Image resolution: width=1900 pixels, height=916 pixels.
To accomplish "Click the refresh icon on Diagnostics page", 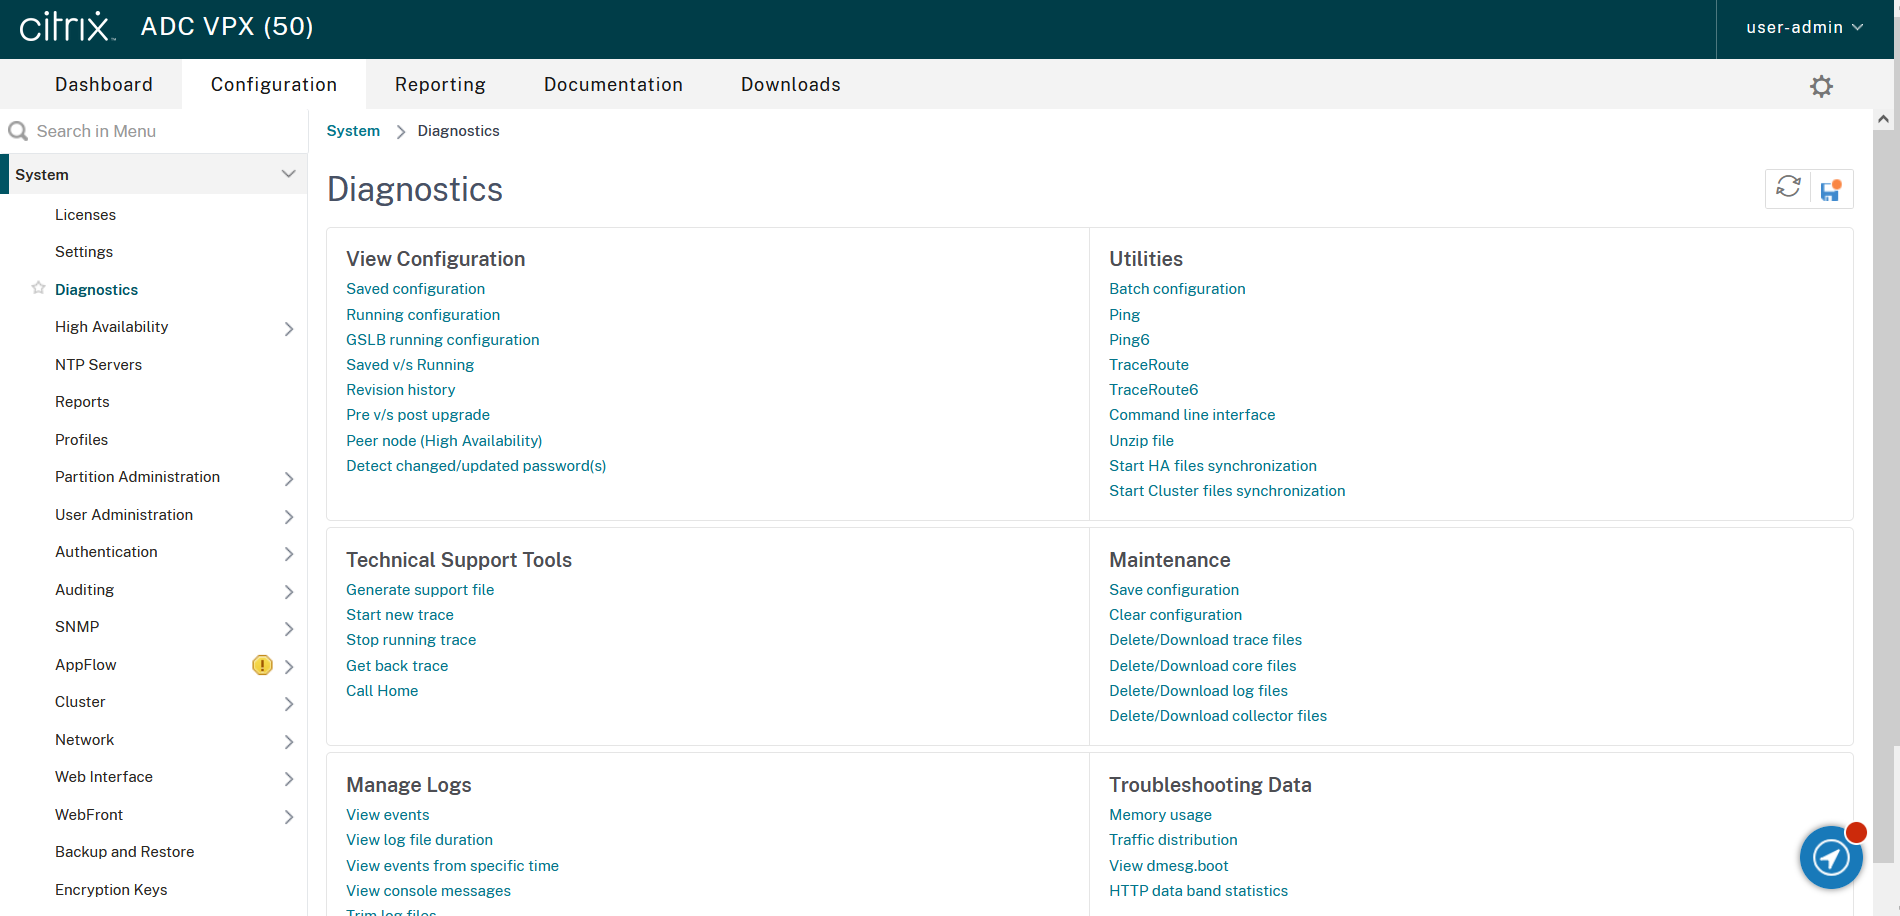I will coord(1788,188).
